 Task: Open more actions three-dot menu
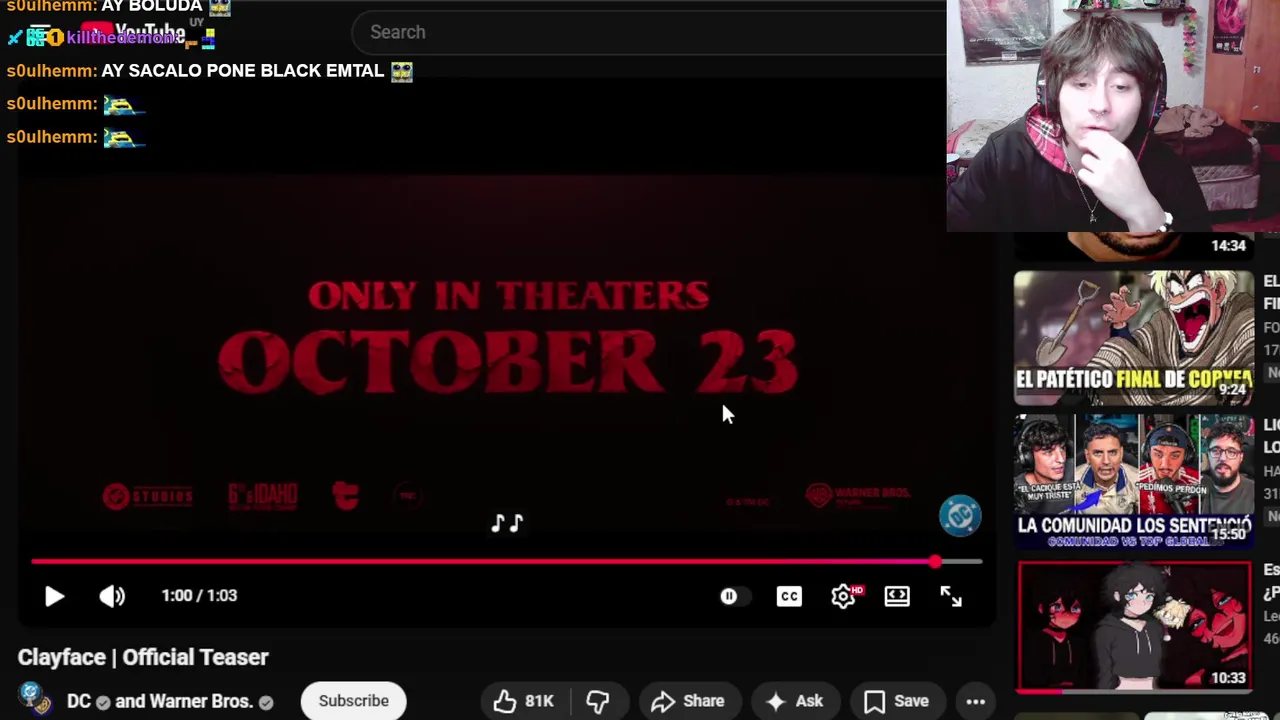click(976, 701)
